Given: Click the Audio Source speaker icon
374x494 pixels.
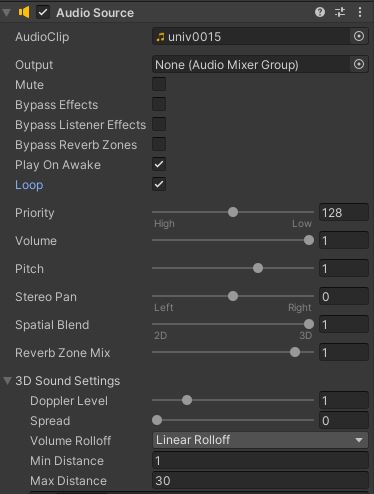Looking at the screenshot, I should (24, 12).
